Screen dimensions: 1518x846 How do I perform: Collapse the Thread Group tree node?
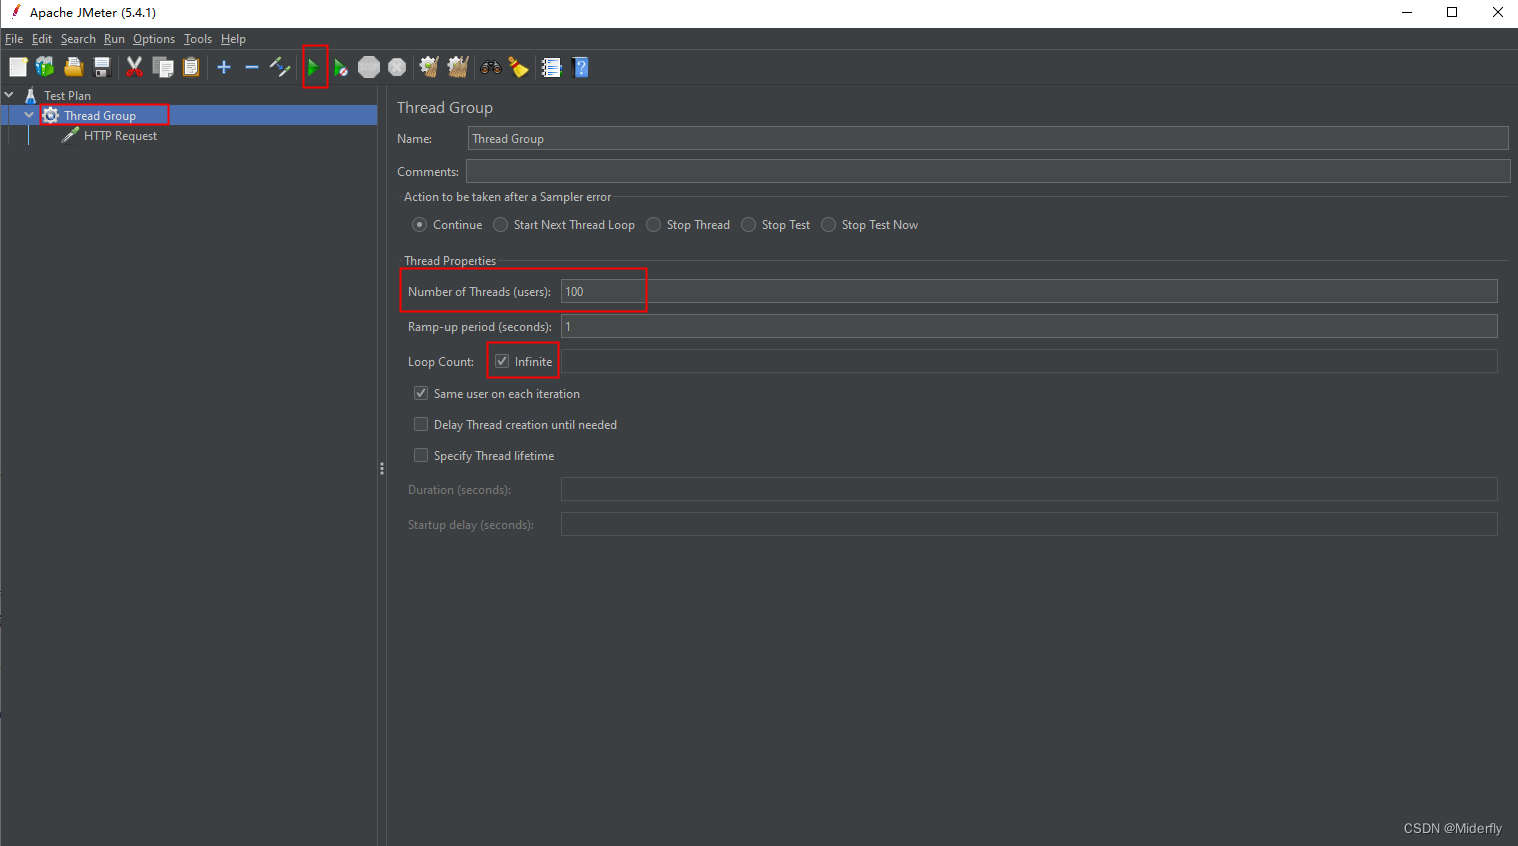[29, 115]
